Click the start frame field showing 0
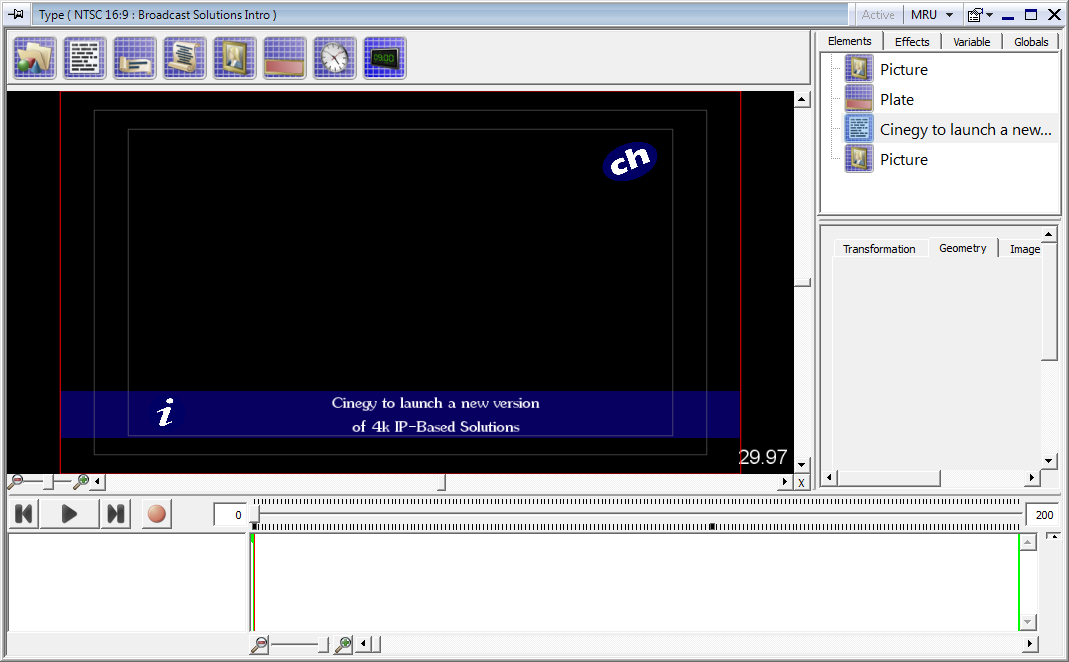 (230, 515)
